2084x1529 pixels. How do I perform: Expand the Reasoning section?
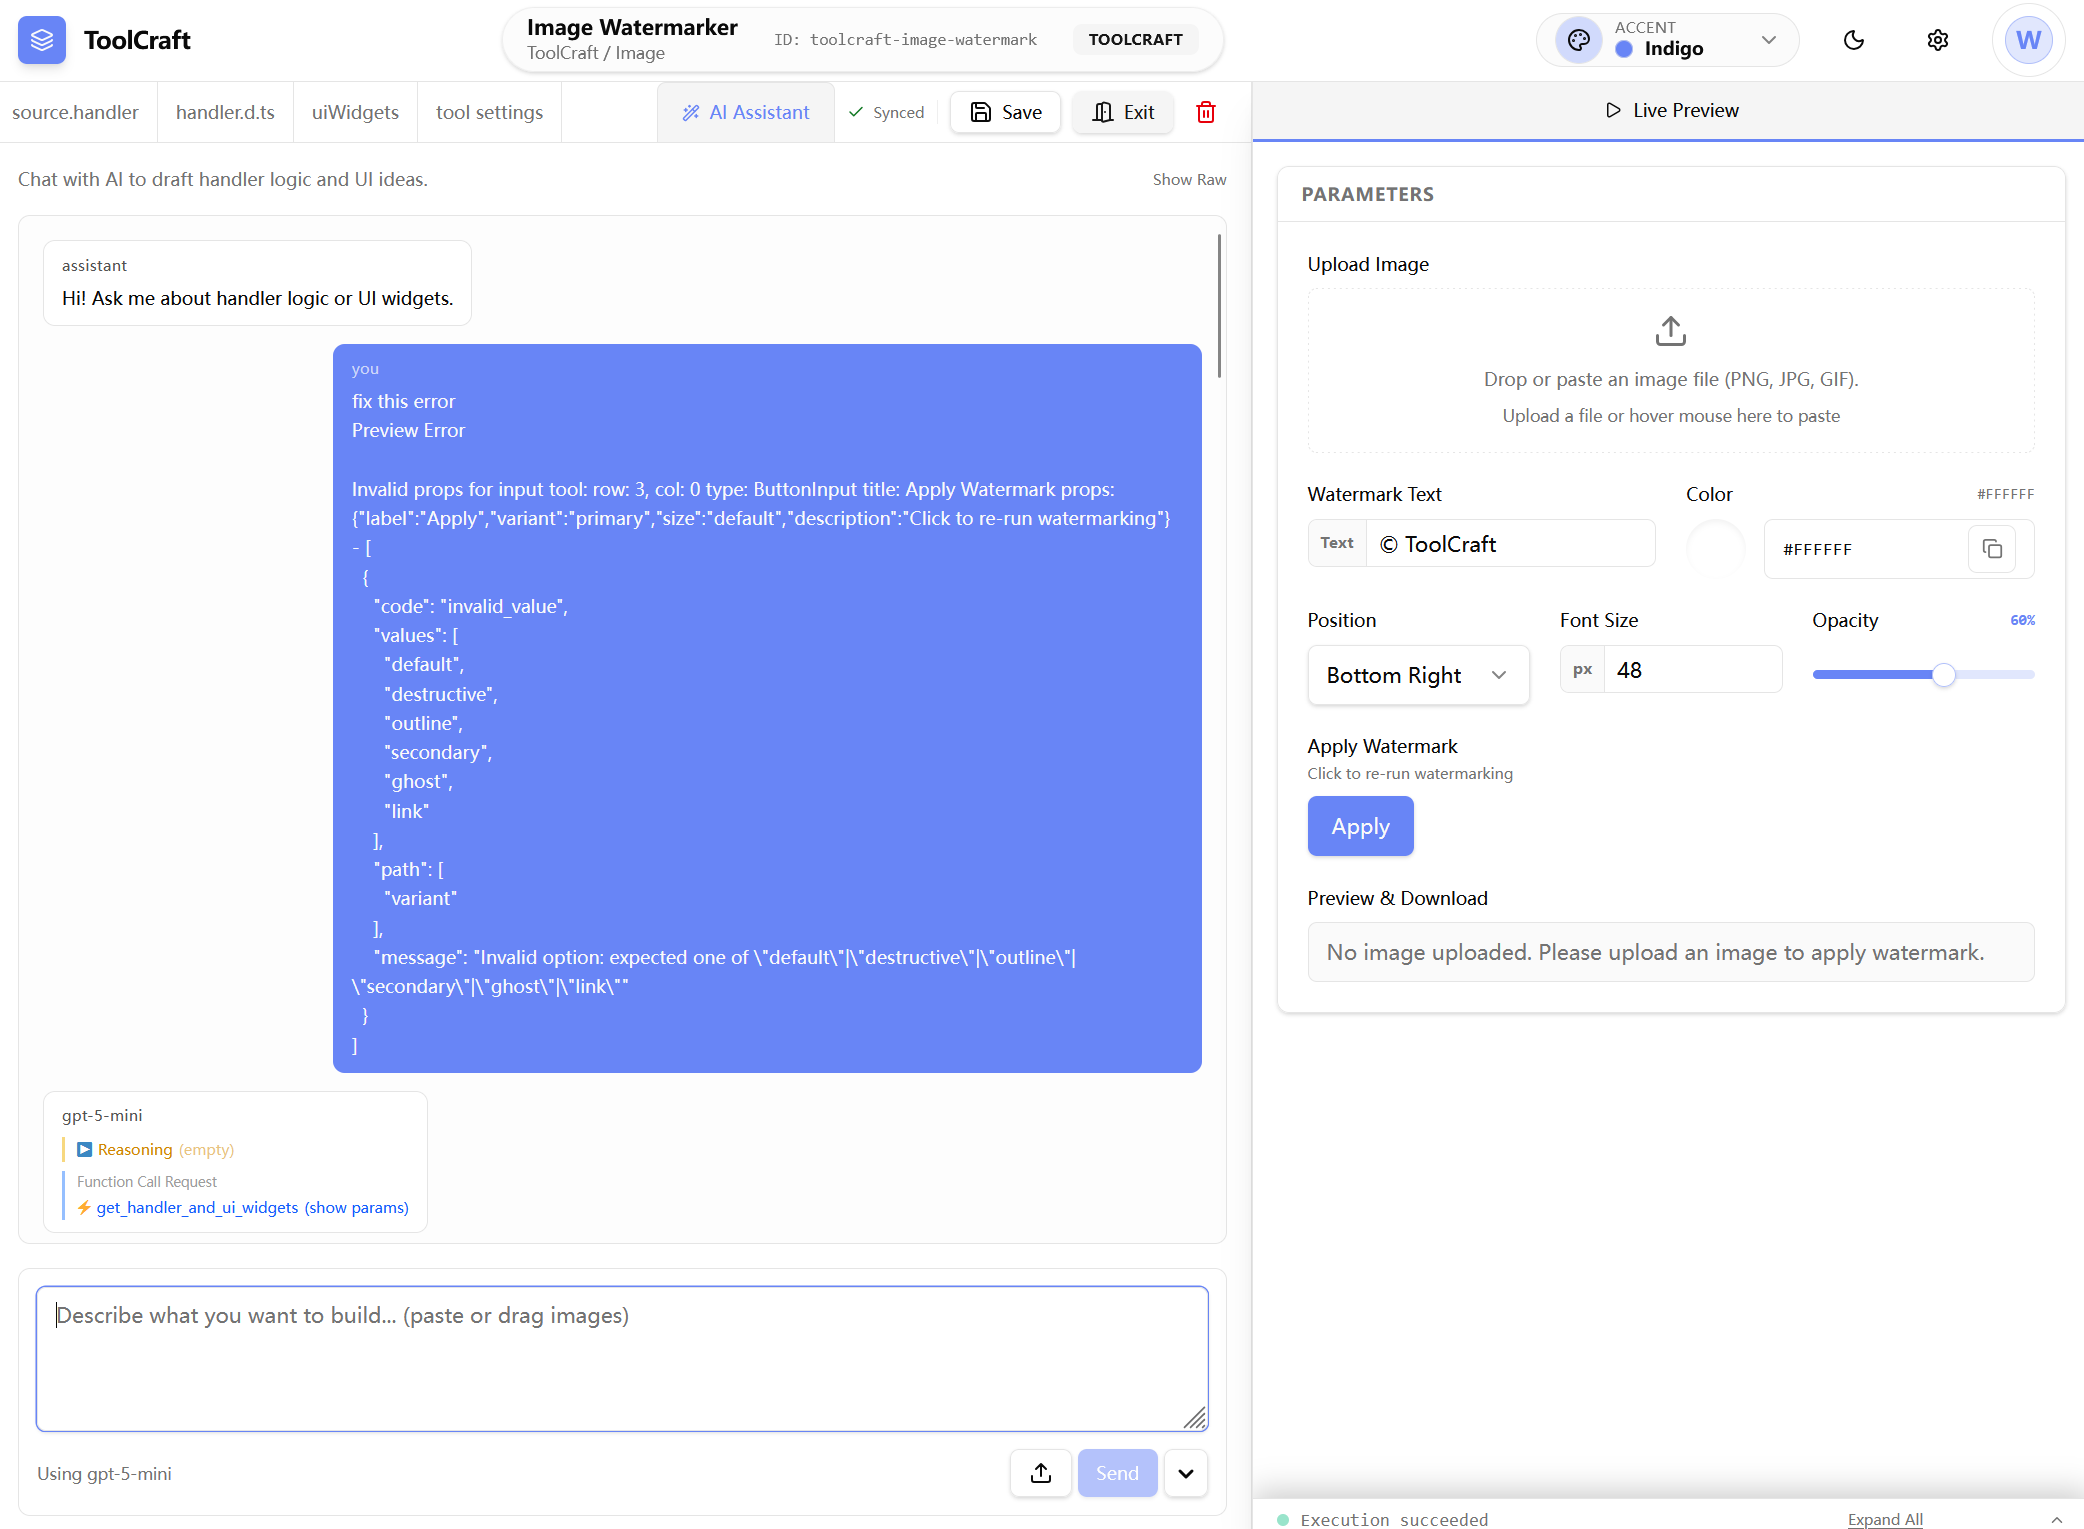(86, 1150)
